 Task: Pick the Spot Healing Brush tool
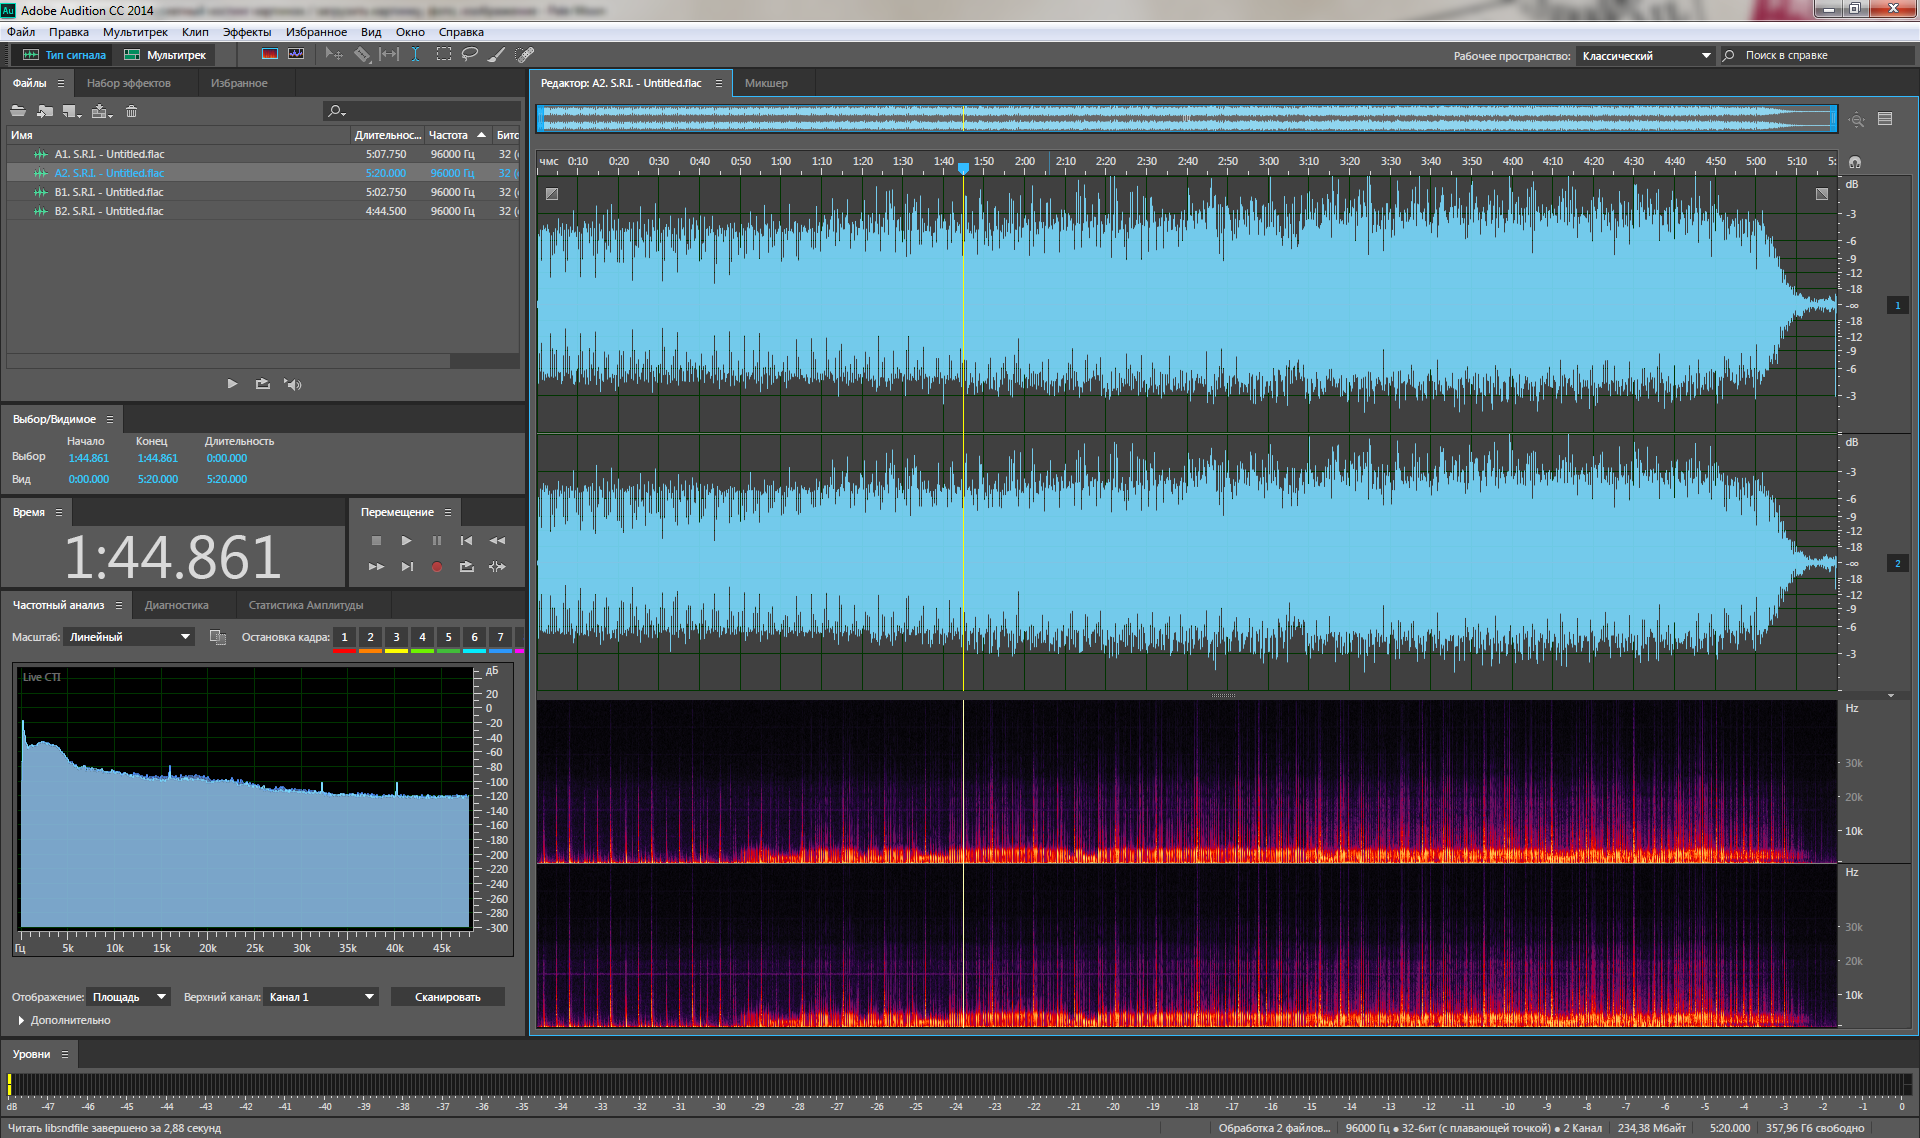point(525,55)
